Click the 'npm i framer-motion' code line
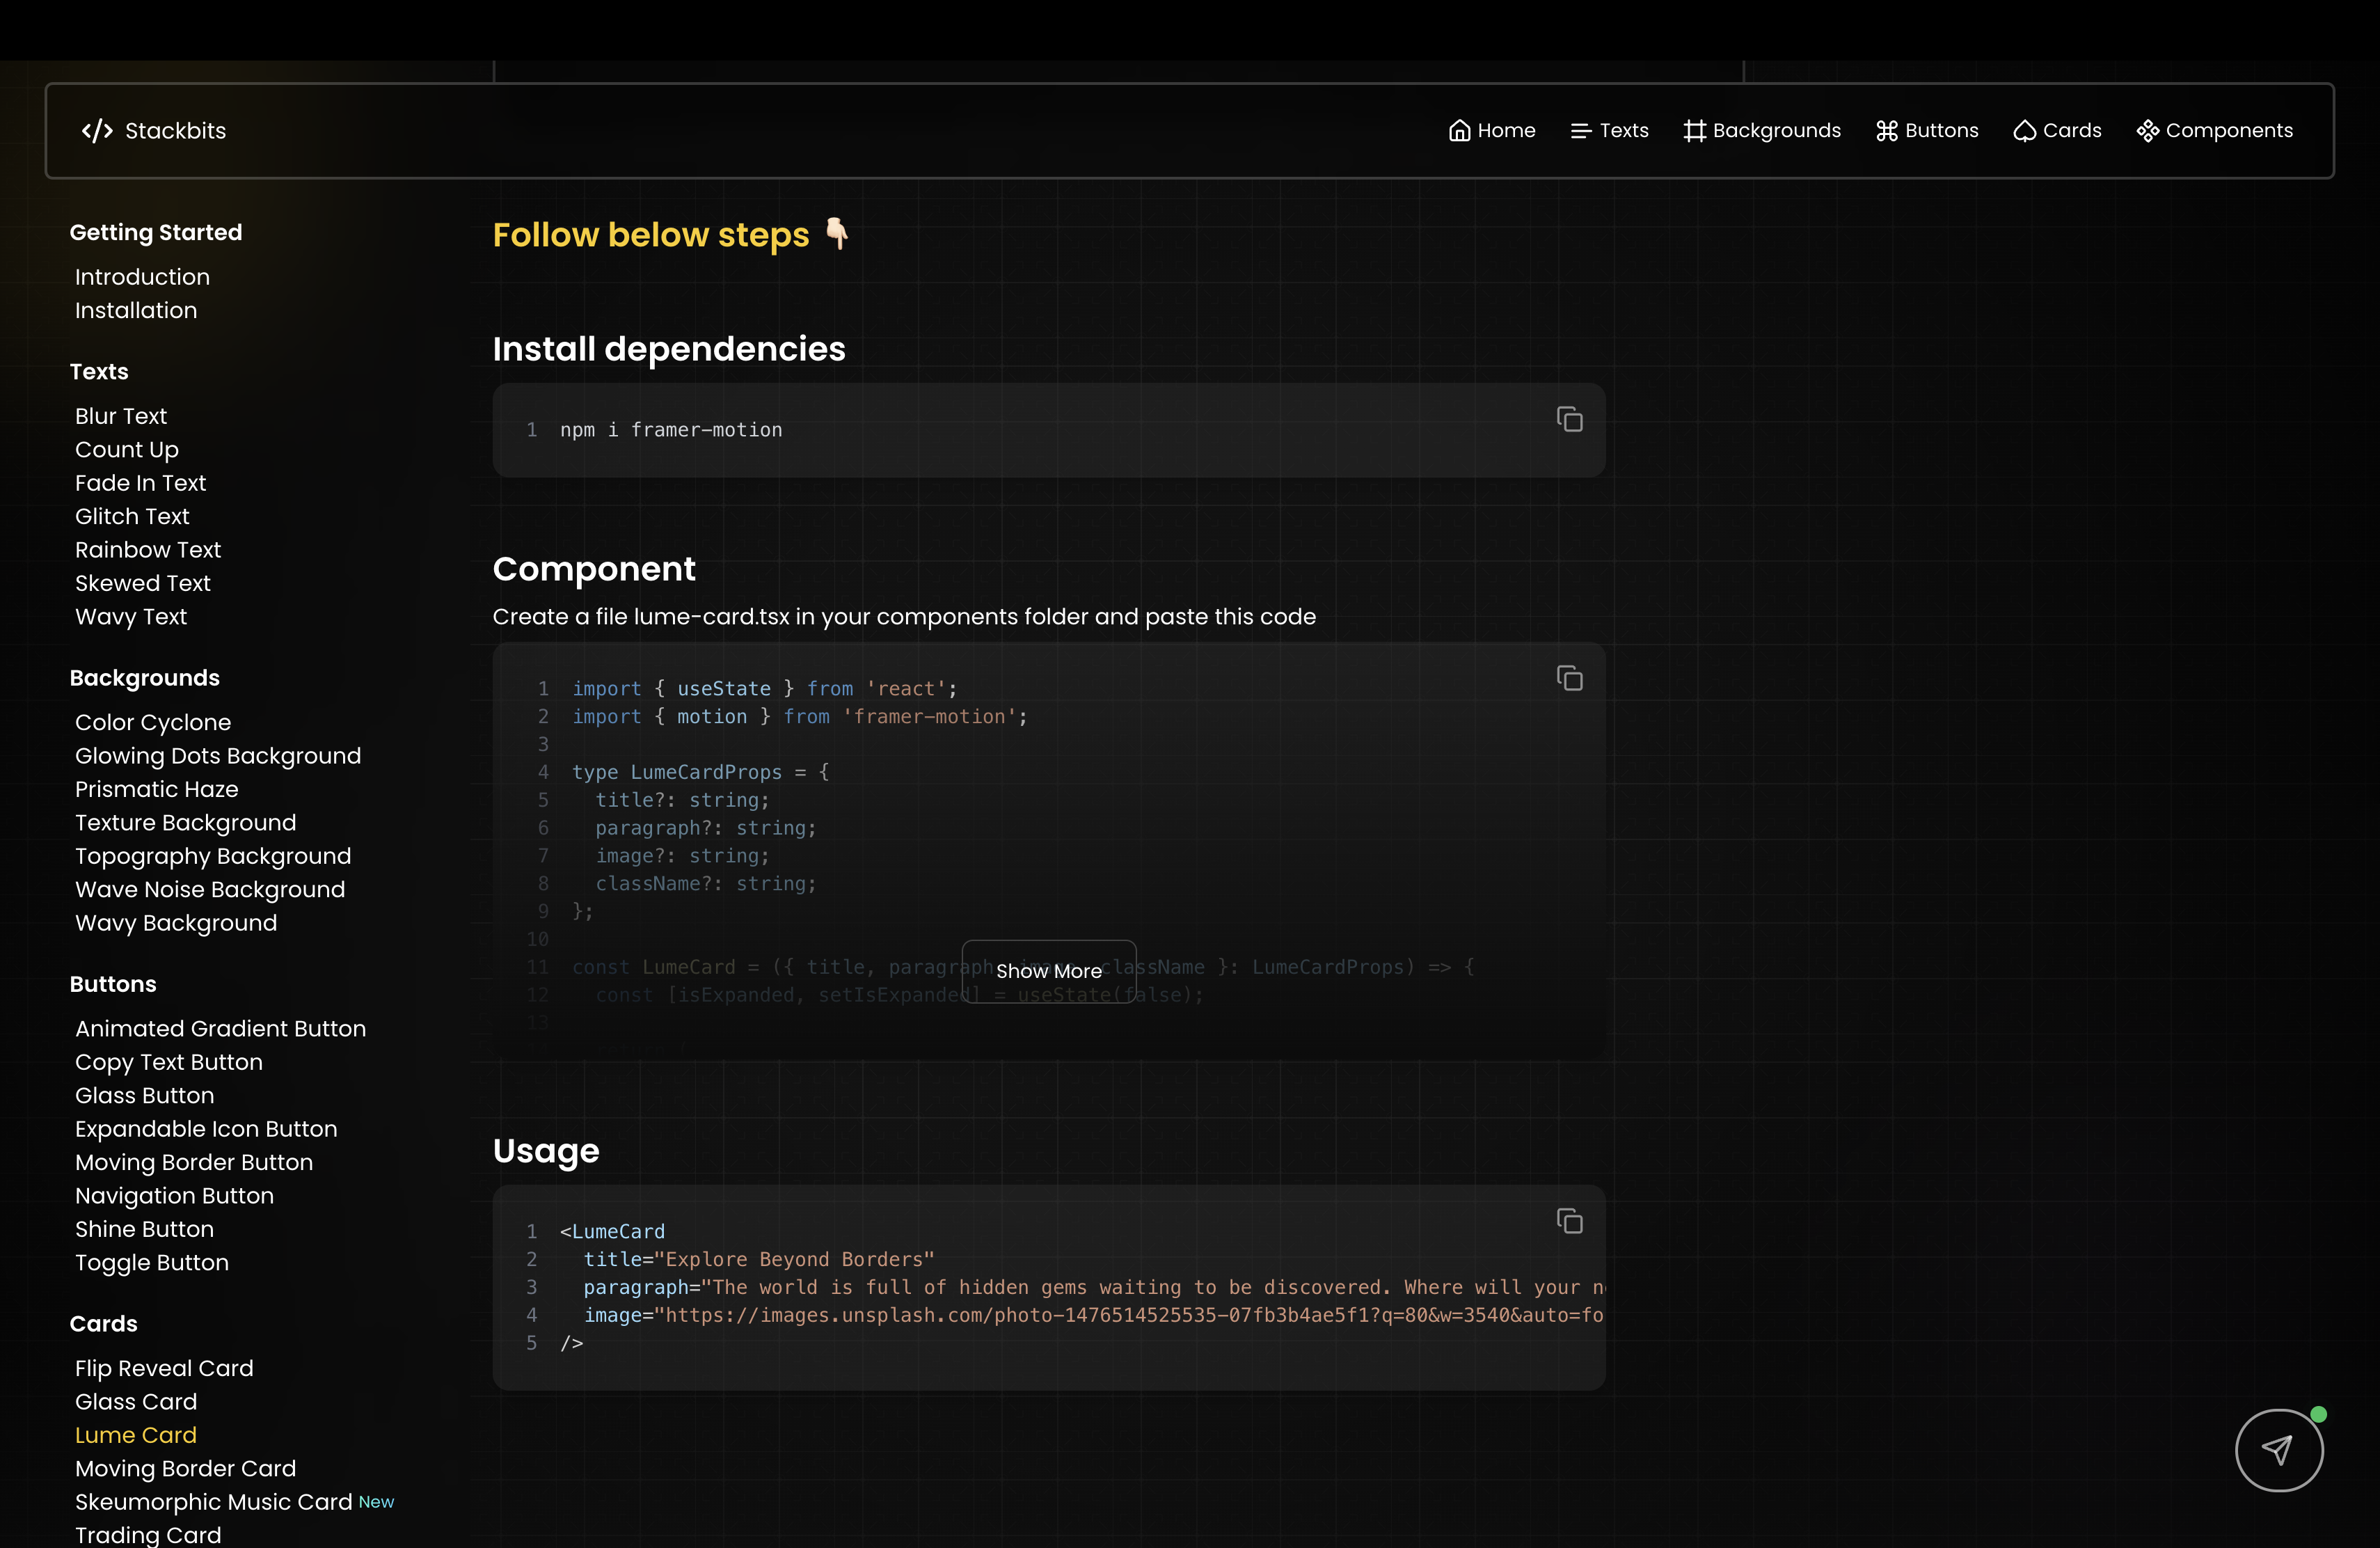2380x1548 pixels. point(671,430)
